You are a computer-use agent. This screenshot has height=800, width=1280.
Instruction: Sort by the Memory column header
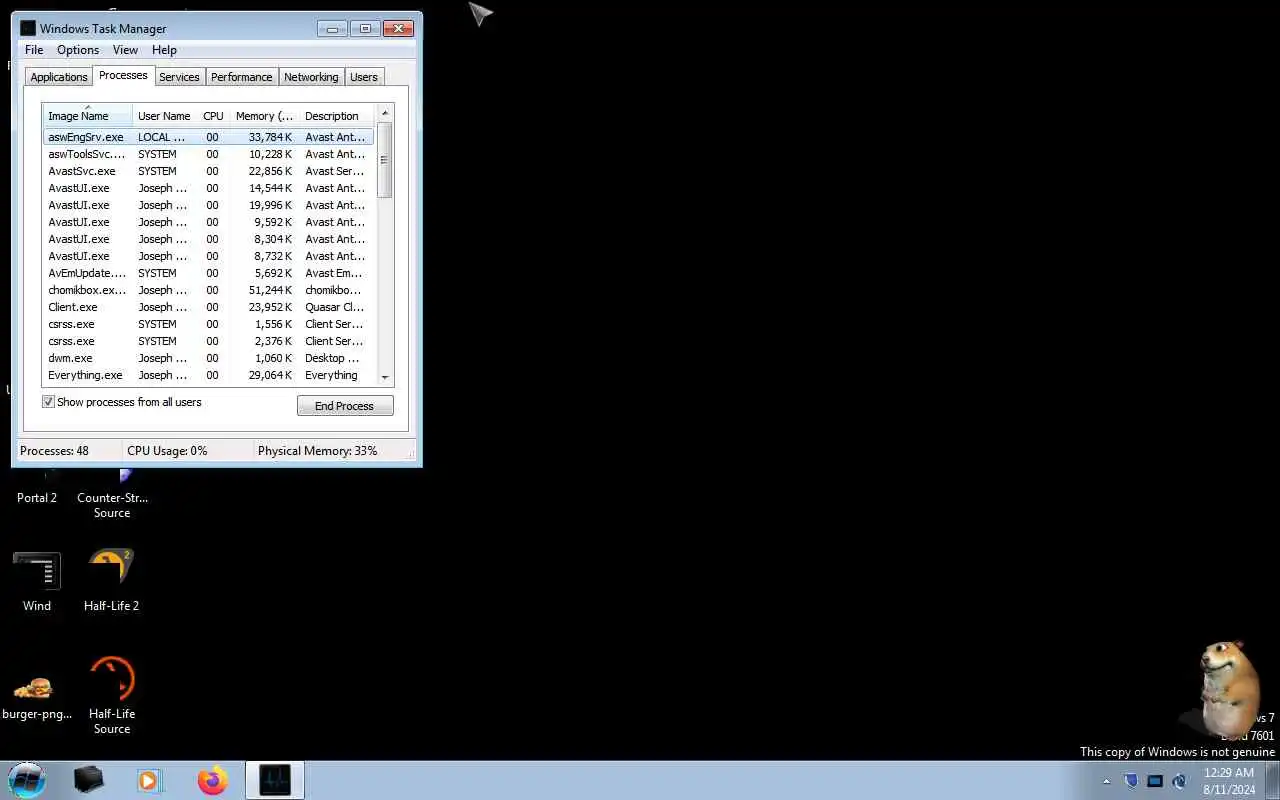[x=264, y=116]
